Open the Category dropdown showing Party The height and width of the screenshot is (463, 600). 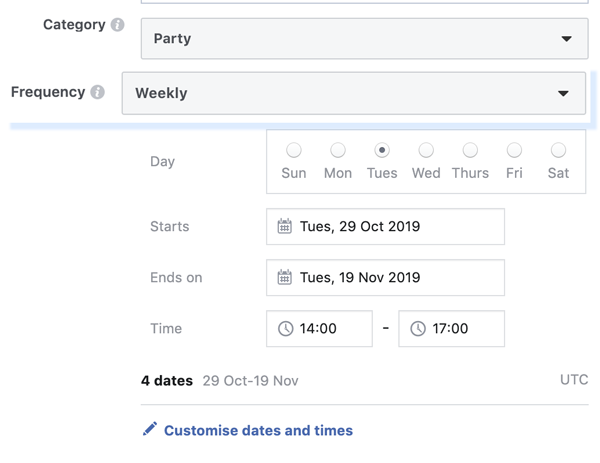[364, 39]
